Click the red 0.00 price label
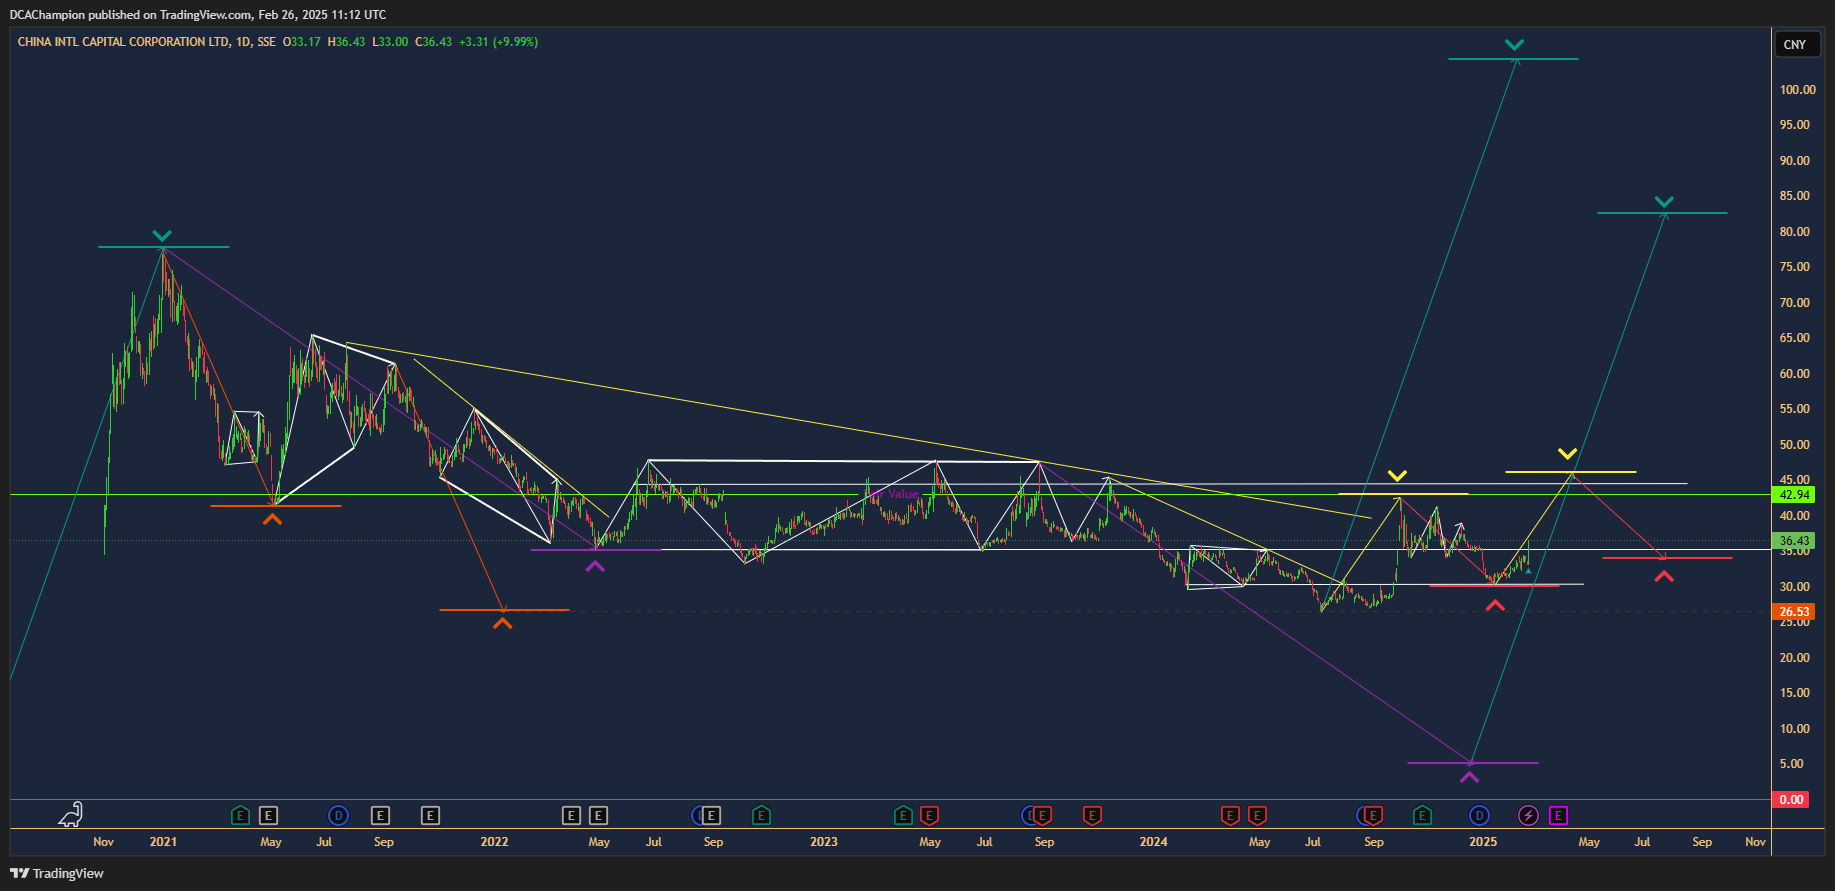Image resolution: width=1835 pixels, height=891 pixels. tap(1791, 800)
